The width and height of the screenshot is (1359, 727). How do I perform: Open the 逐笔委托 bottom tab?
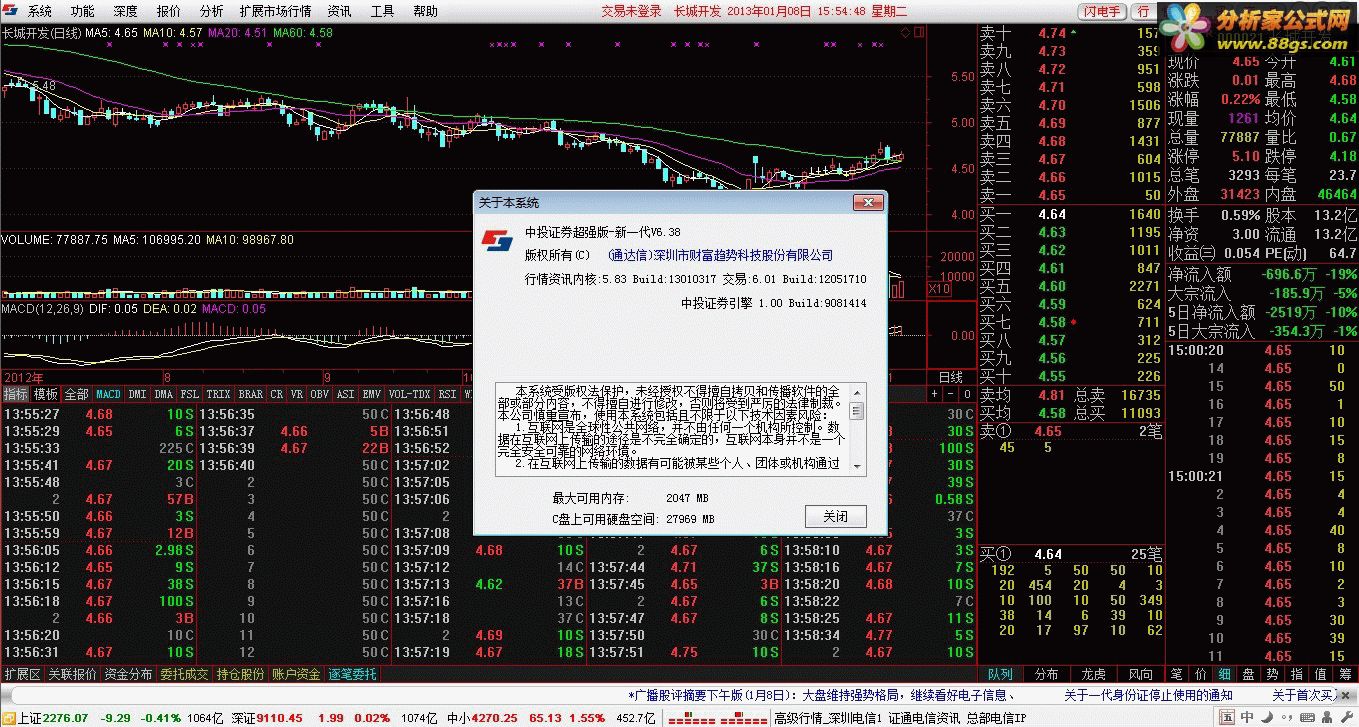[x=352, y=675]
